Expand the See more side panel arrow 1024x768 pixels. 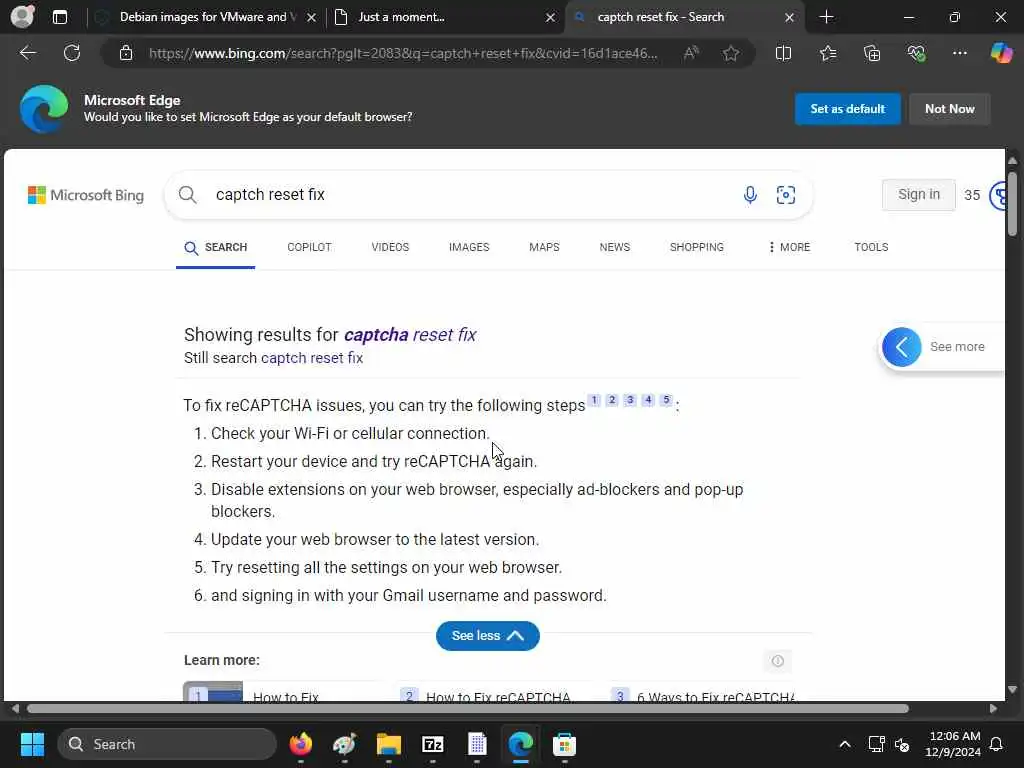[901, 347]
